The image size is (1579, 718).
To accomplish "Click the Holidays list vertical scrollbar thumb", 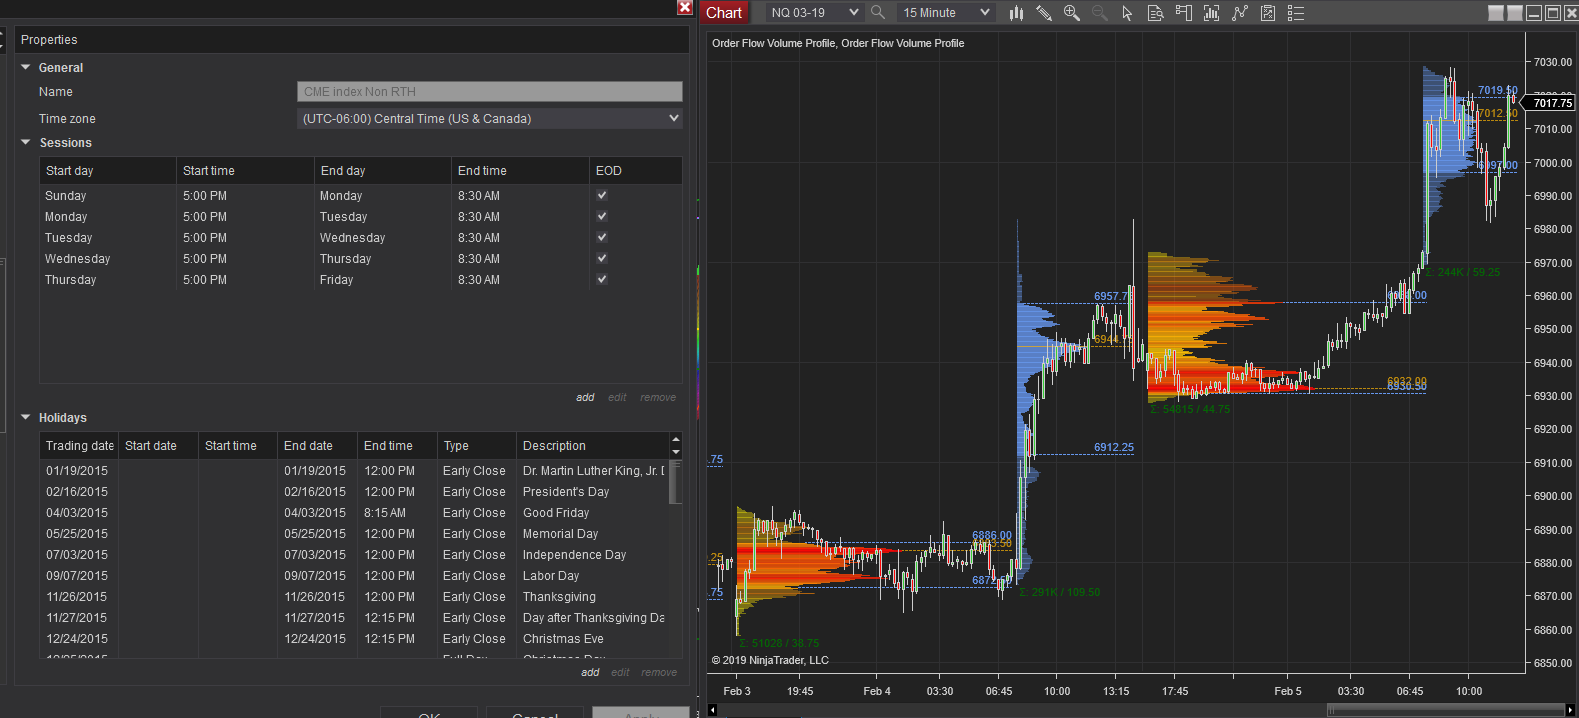I will (675, 483).
